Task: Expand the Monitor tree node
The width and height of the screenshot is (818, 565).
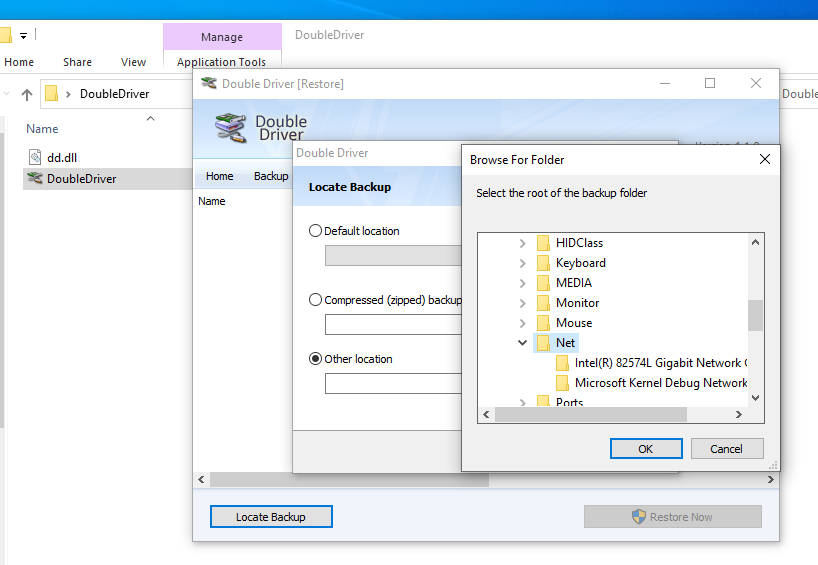Action: pos(522,303)
